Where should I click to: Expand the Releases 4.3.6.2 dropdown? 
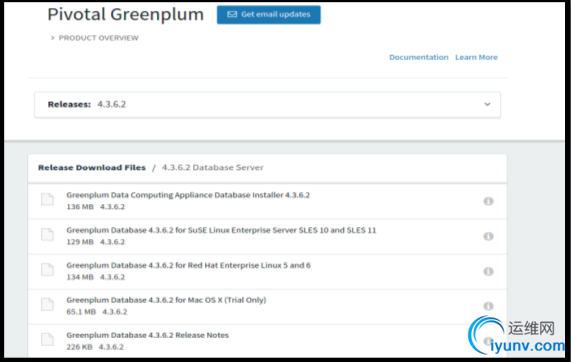click(x=267, y=105)
